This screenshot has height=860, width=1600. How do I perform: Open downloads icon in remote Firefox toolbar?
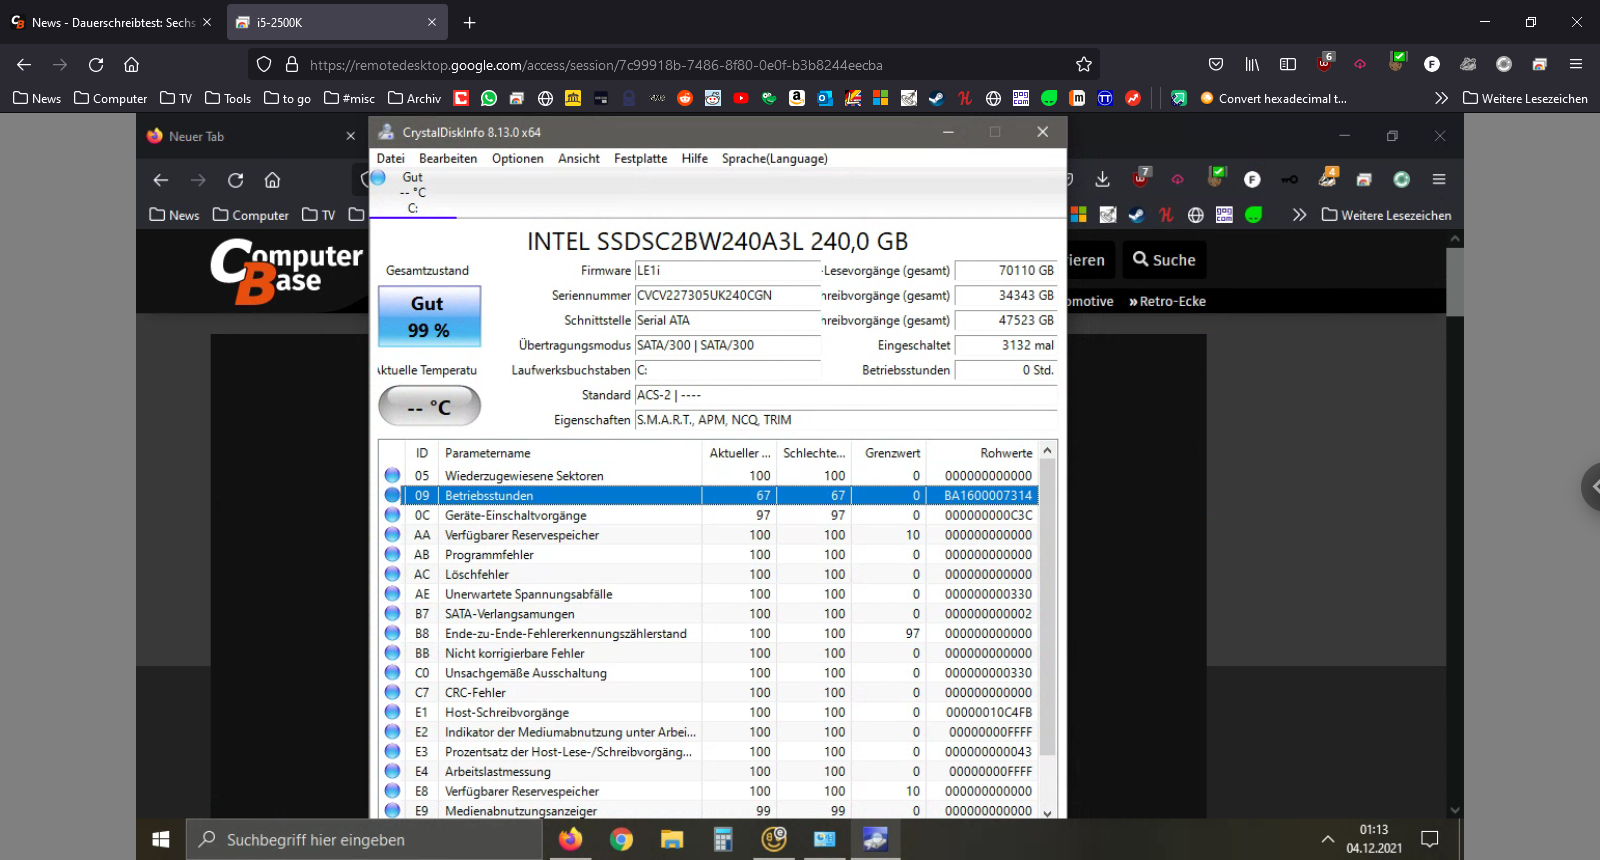tap(1103, 179)
